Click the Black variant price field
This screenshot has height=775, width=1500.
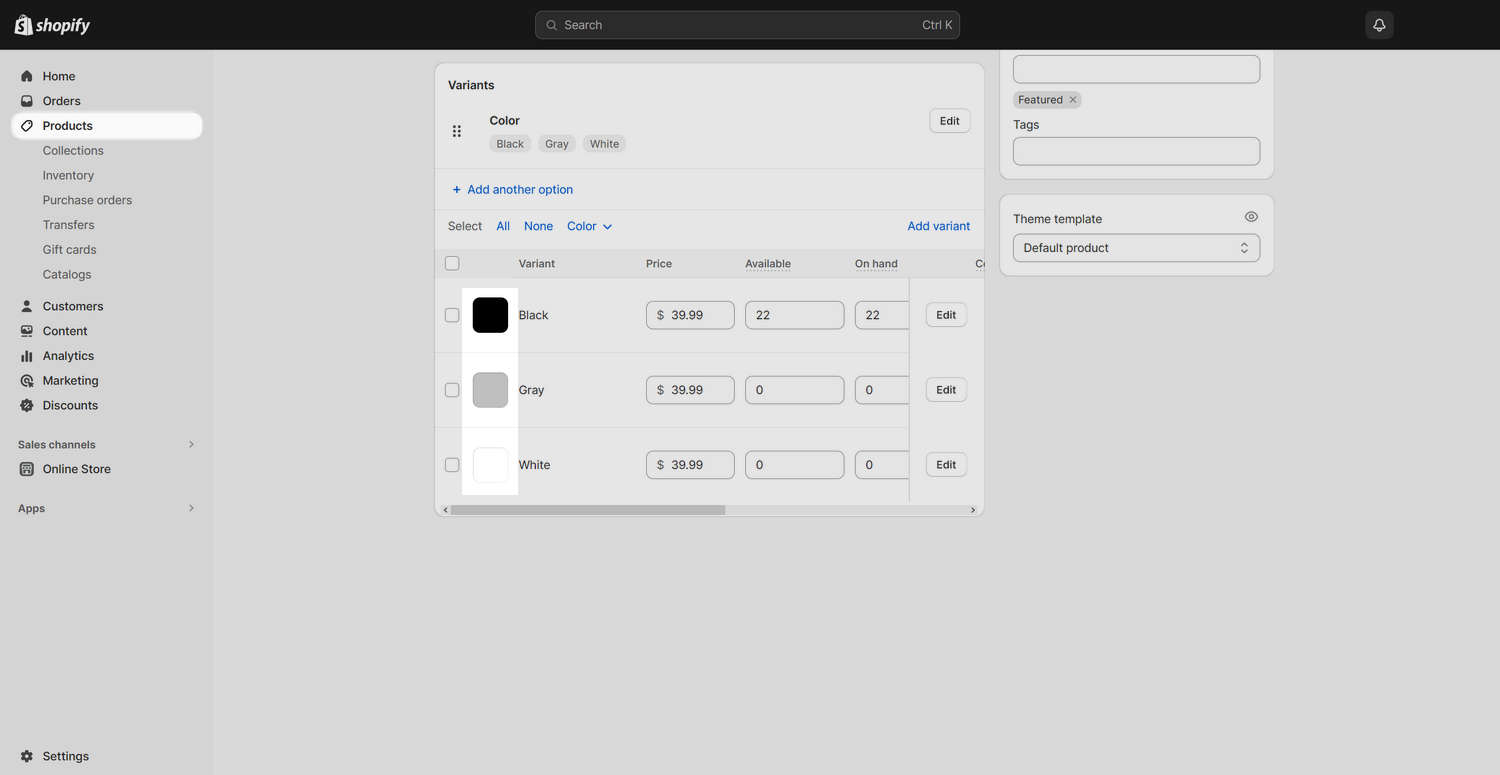coord(690,315)
